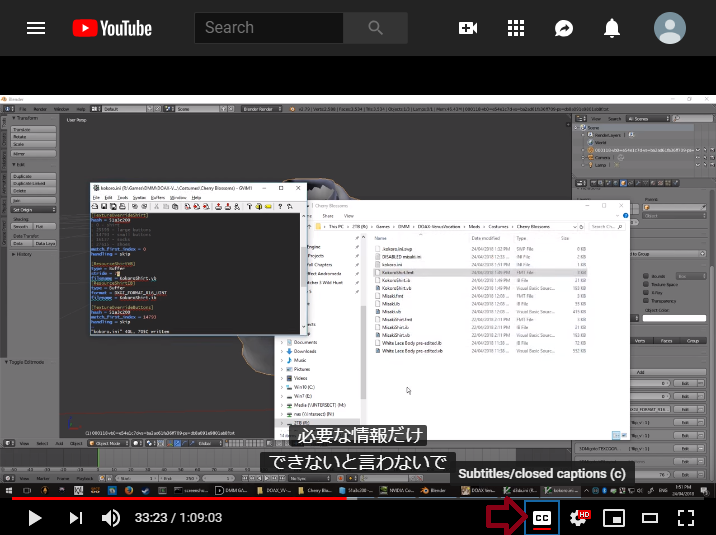
Task: Enter full screen mode
Action: (686, 518)
